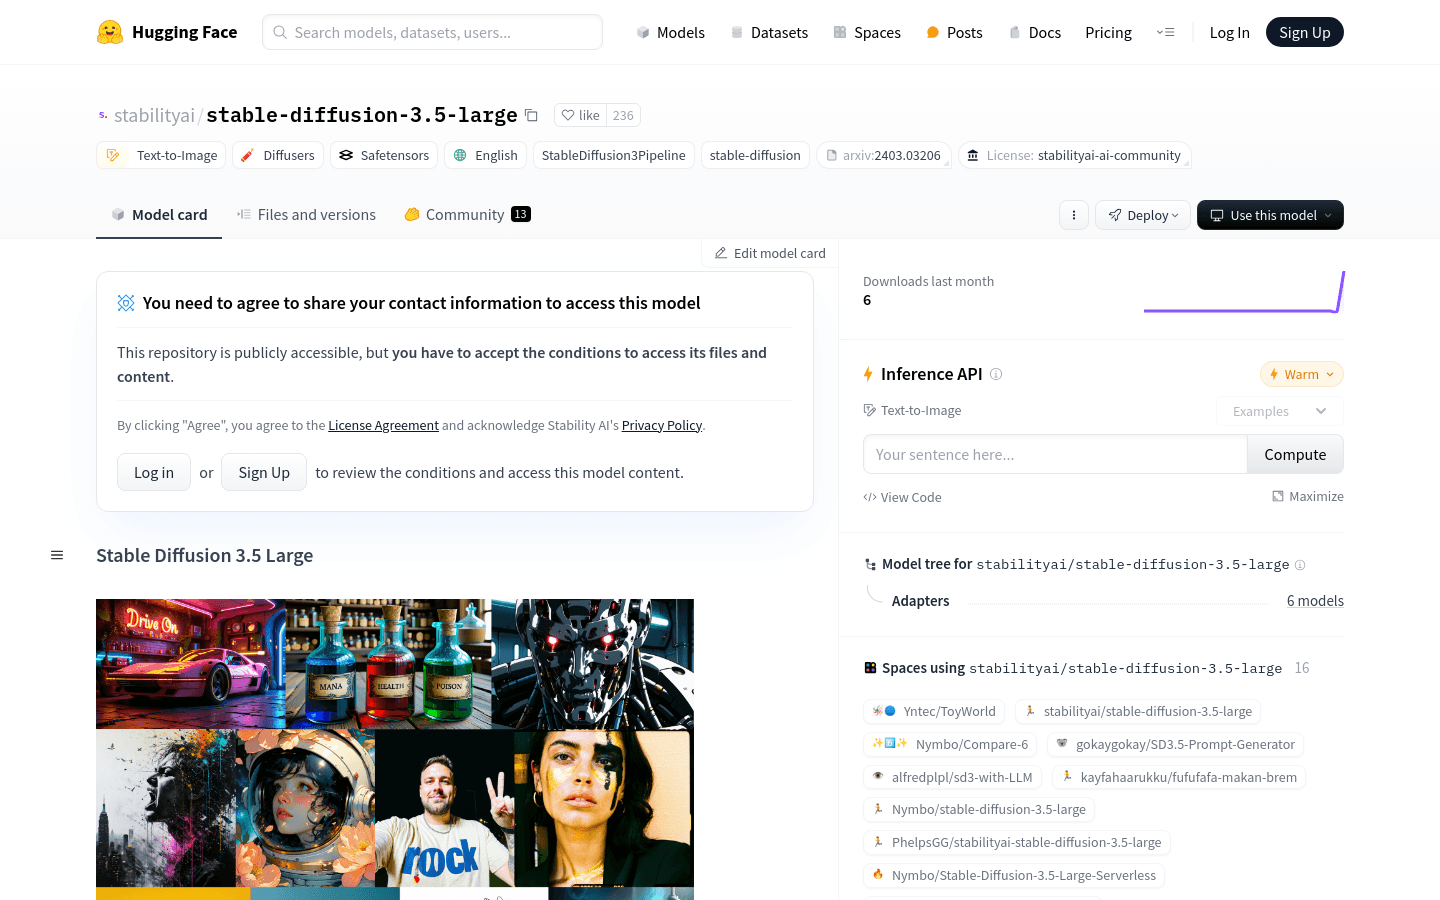Expand the Warm status dropdown
Image resolution: width=1440 pixels, height=900 pixels.
pyautogui.click(x=1301, y=374)
